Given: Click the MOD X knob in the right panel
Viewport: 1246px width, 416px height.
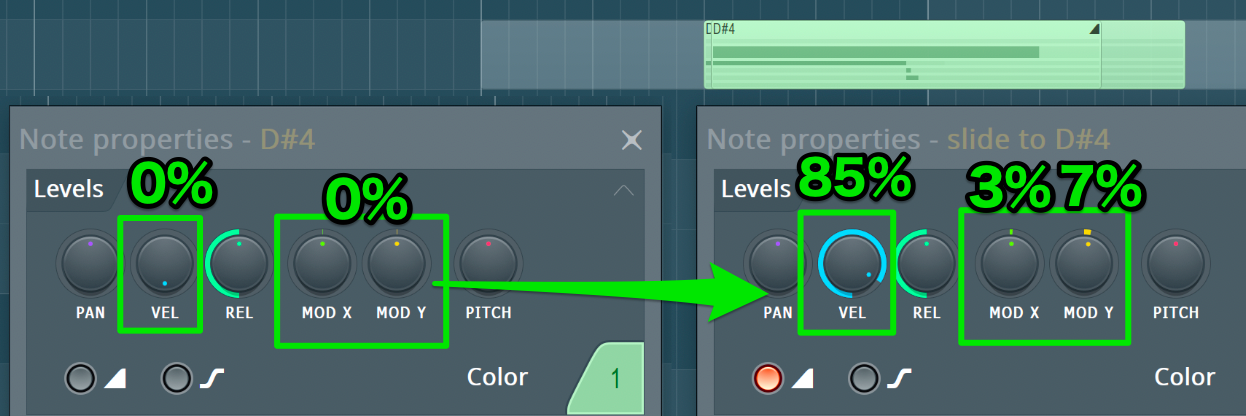Looking at the screenshot, I should (x=1010, y=264).
